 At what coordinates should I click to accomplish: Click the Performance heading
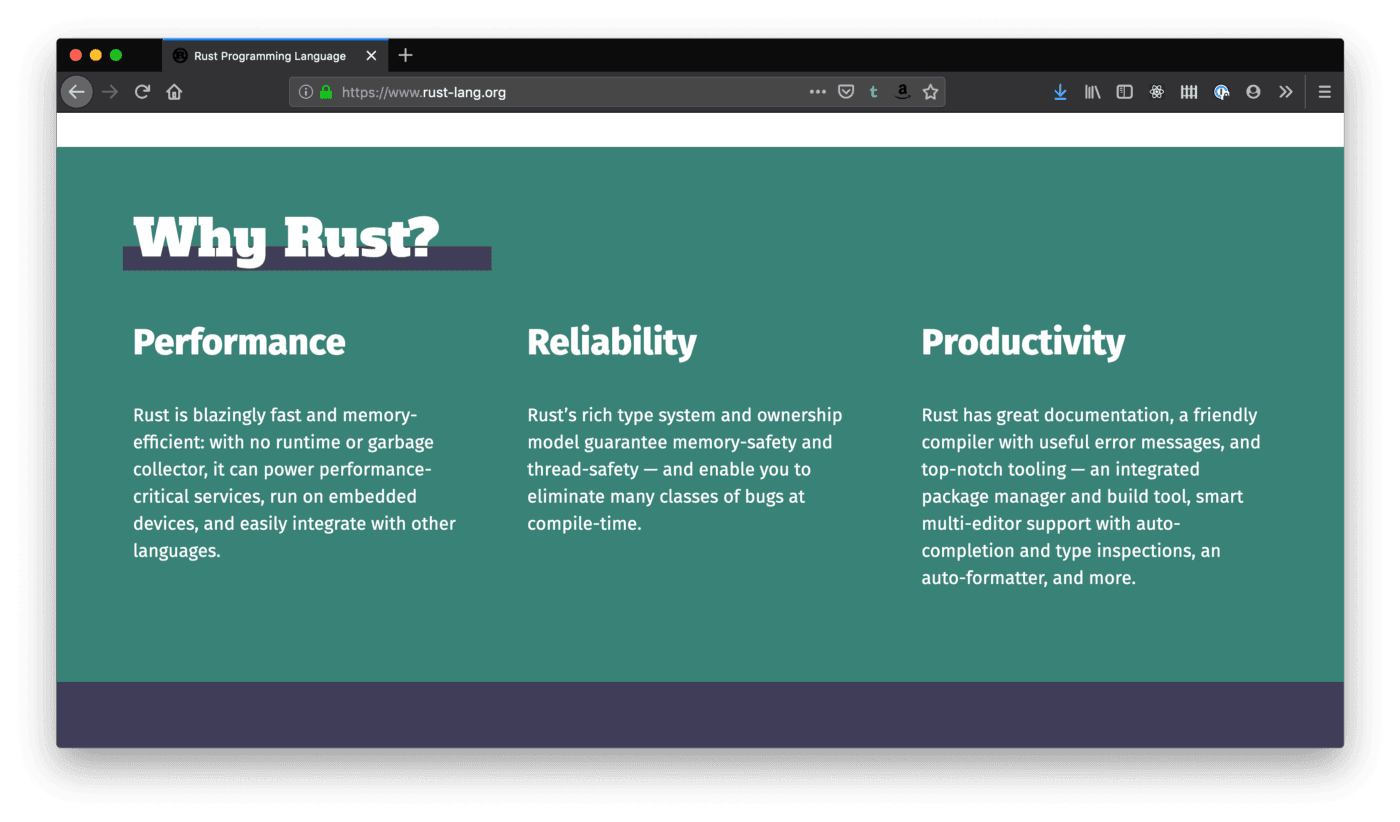(x=239, y=342)
